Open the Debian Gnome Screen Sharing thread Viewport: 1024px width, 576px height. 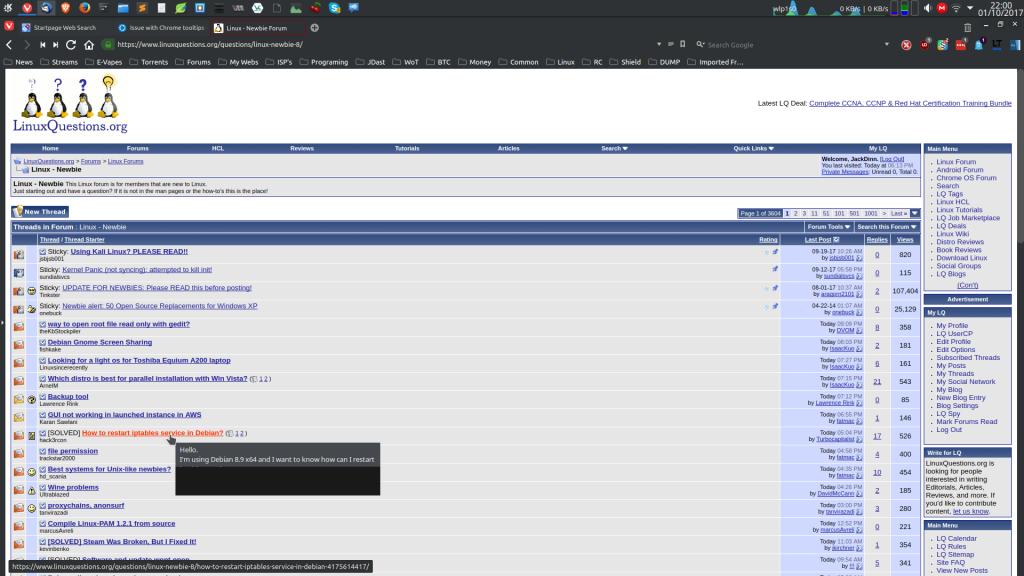click(100, 342)
